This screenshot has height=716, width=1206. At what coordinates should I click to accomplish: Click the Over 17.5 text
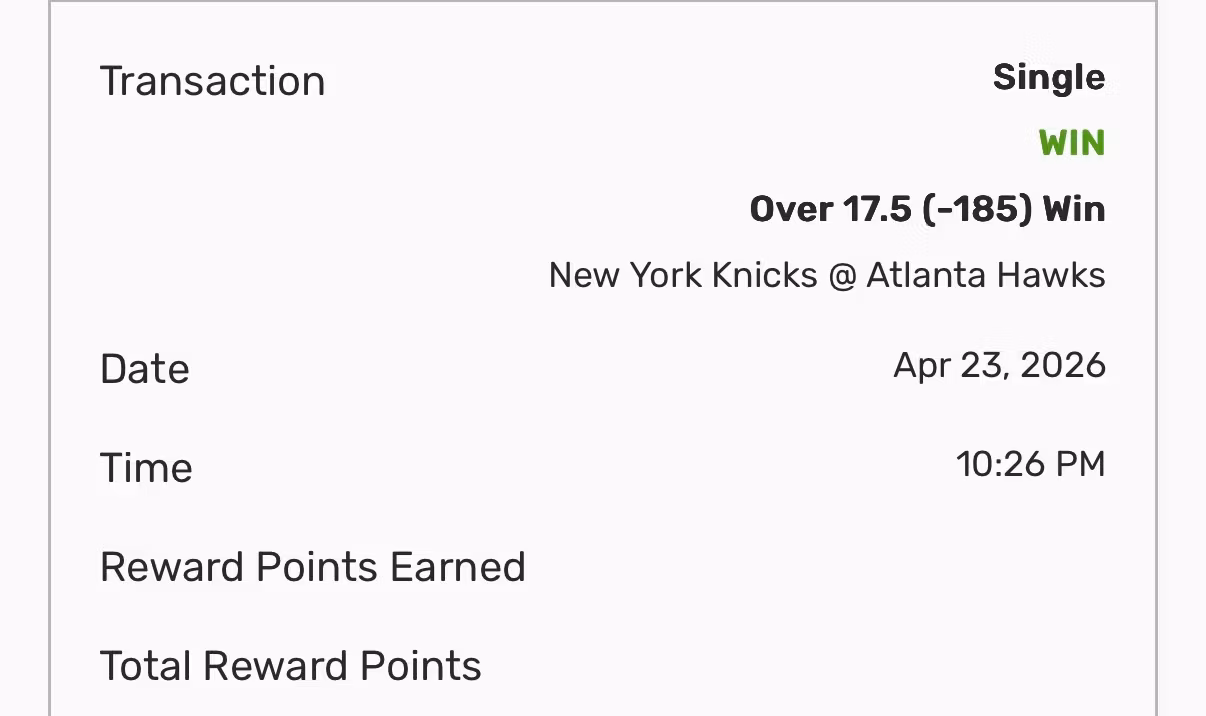(830, 210)
